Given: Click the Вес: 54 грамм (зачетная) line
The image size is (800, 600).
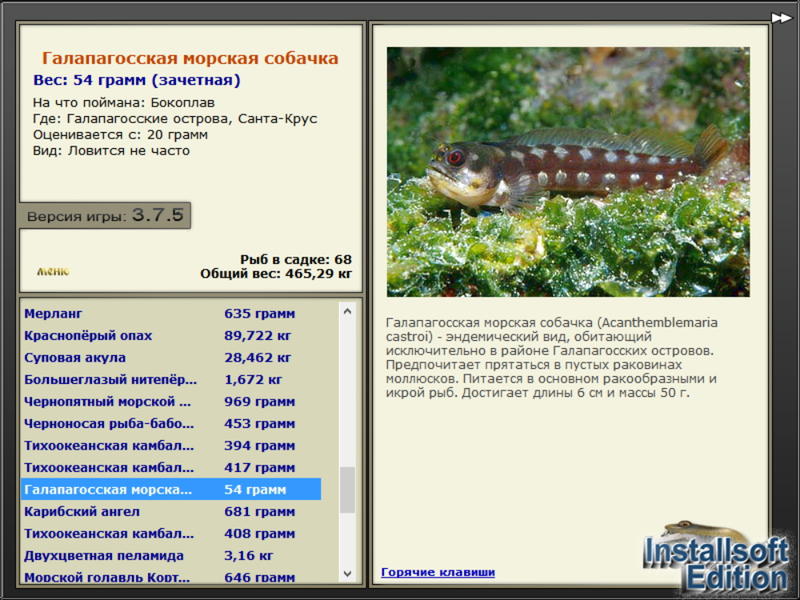Looking at the screenshot, I should pyautogui.click(x=137, y=80).
